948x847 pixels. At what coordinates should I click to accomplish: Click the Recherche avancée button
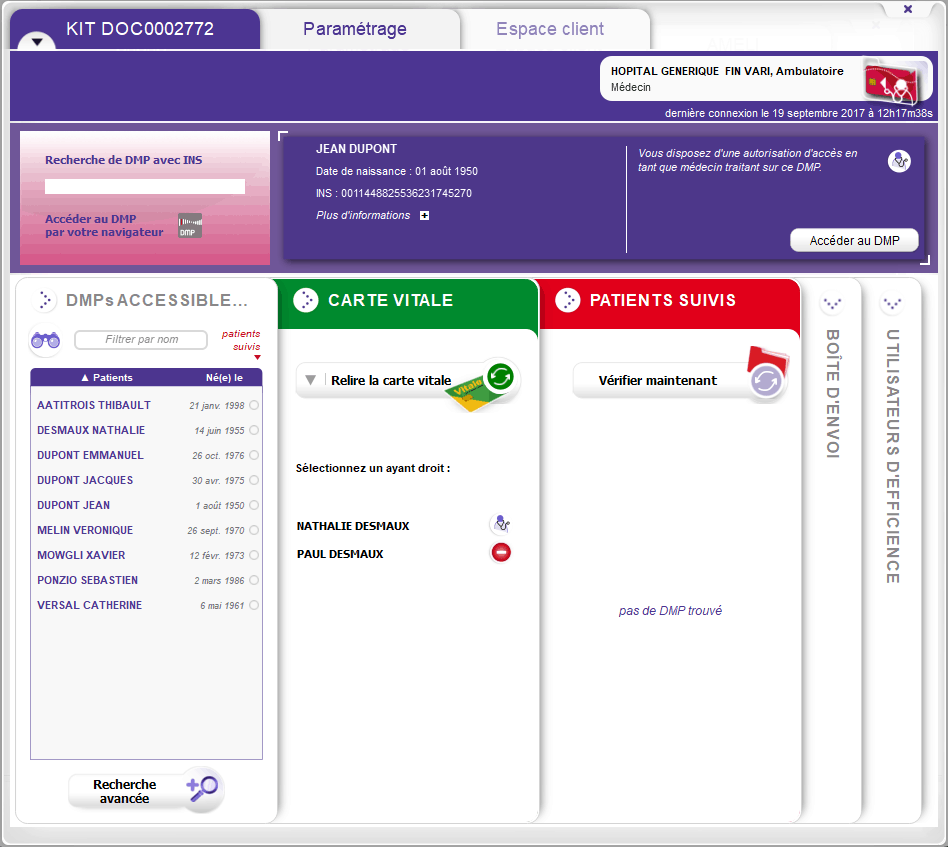pos(145,791)
